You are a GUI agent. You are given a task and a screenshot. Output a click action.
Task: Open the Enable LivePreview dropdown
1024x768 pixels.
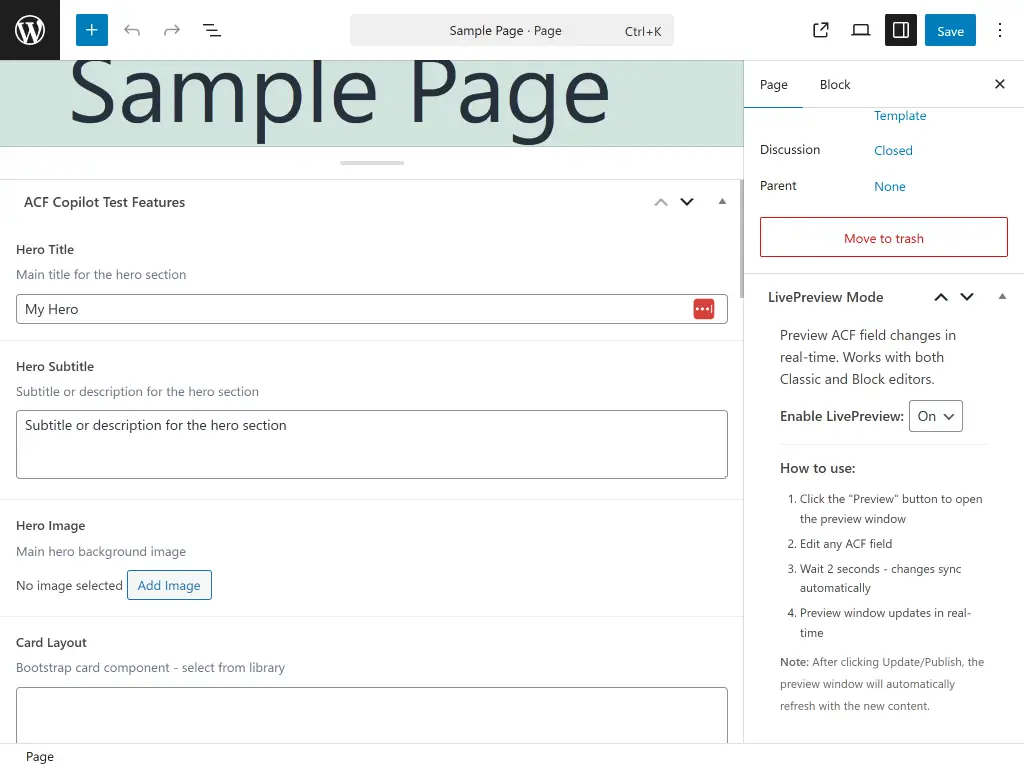tap(935, 416)
